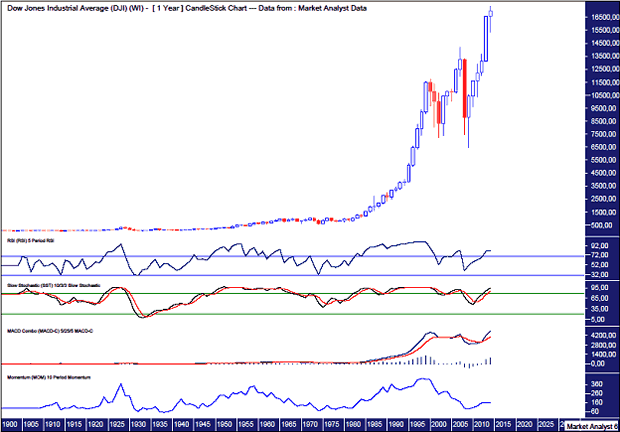Click the 2500,00 price axis value

pyautogui.click(x=605, y=199)
